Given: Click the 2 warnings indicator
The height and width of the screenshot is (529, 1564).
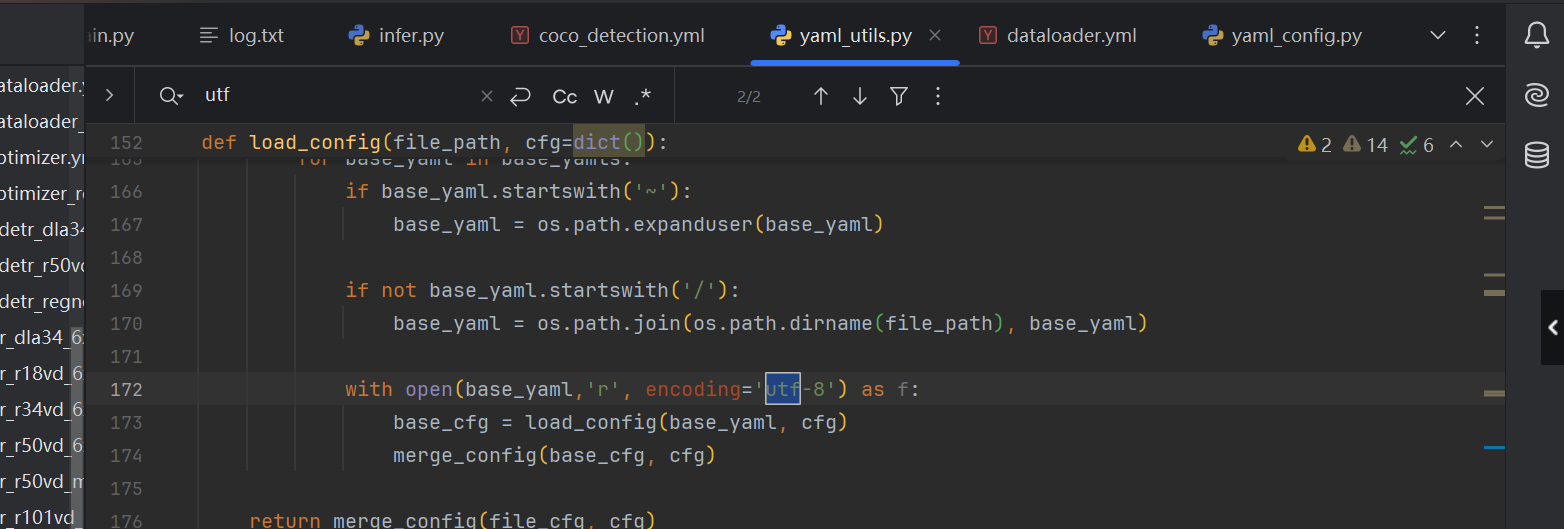Looking at the screenshot, I should (1315, 145).
